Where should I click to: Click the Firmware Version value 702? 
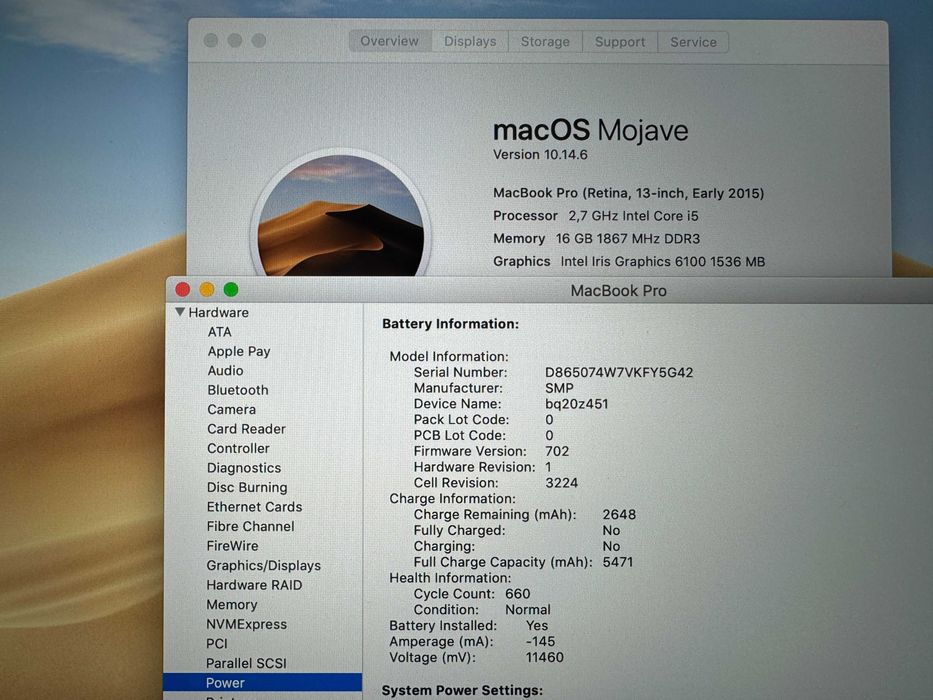coord(557,451)
